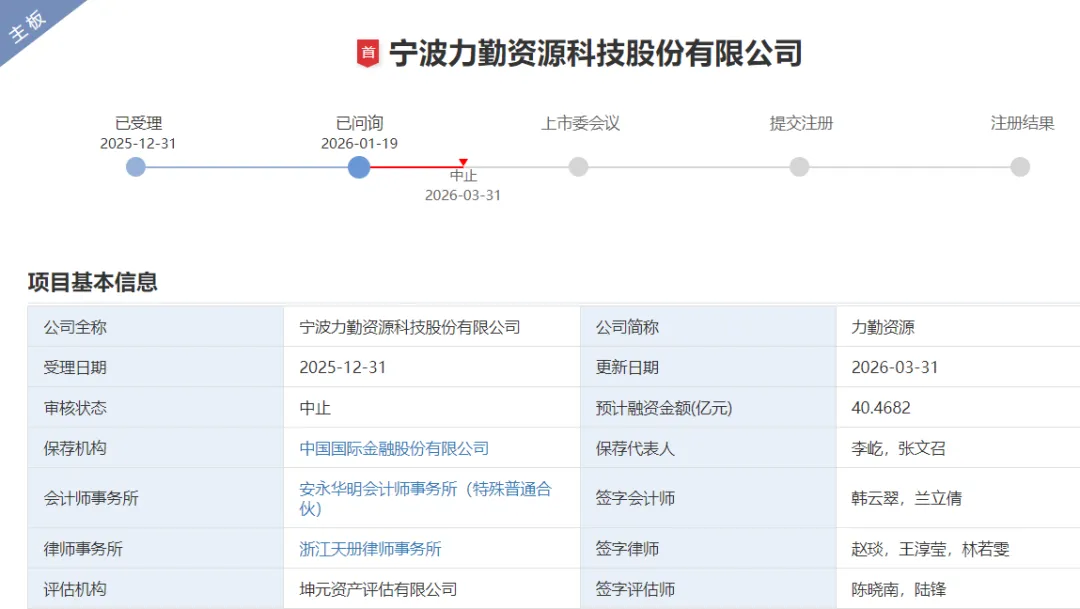Click the 保荐代表人 label cell
Screen dimensions: 1080x609
pos(708,448)
